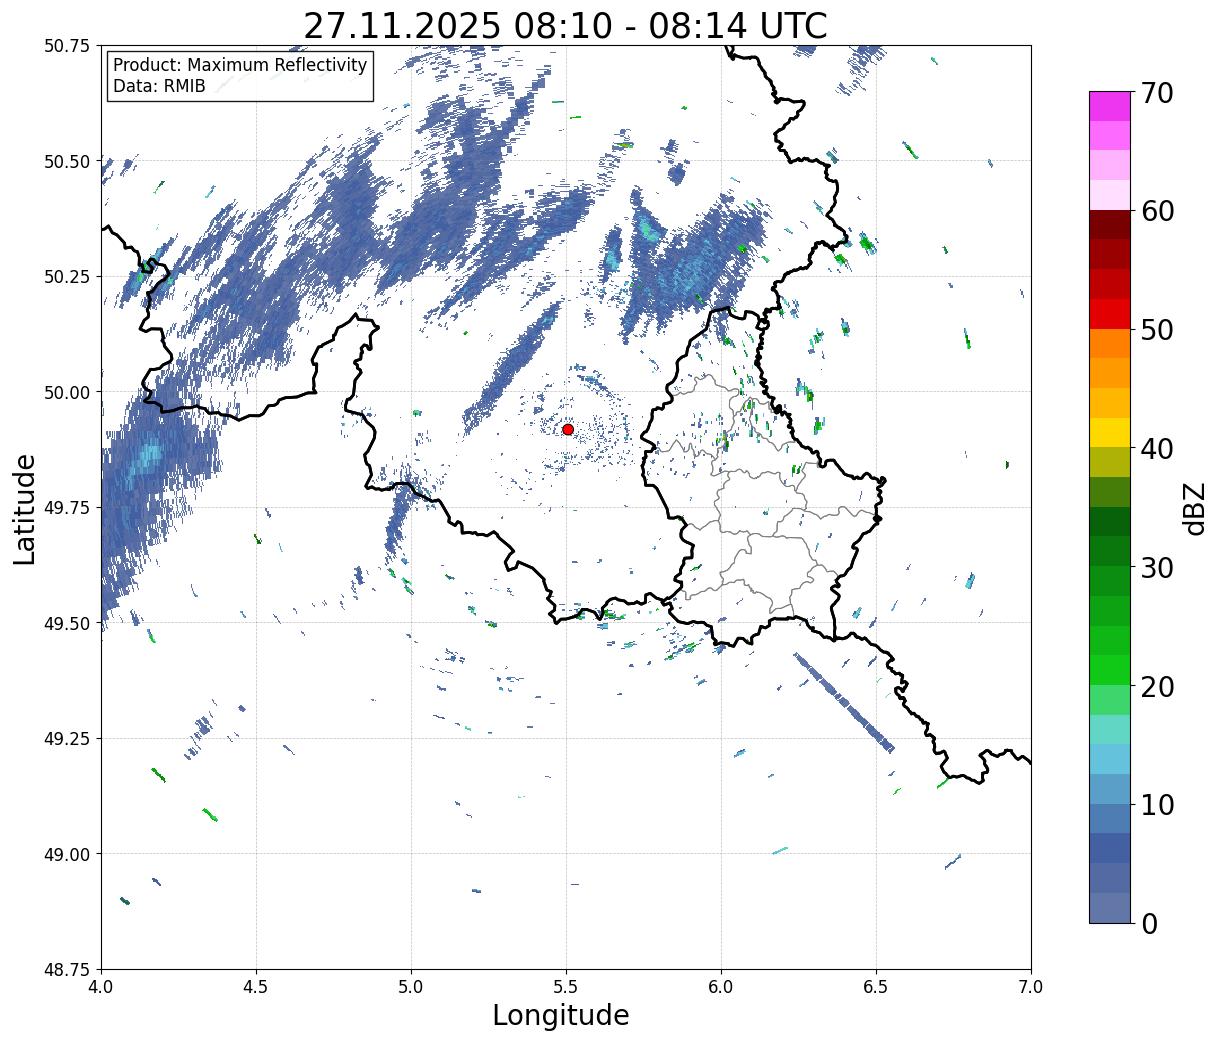Click the latitude tick label 50.00
The image size is (1219, 1040).
tap(67, 392)
